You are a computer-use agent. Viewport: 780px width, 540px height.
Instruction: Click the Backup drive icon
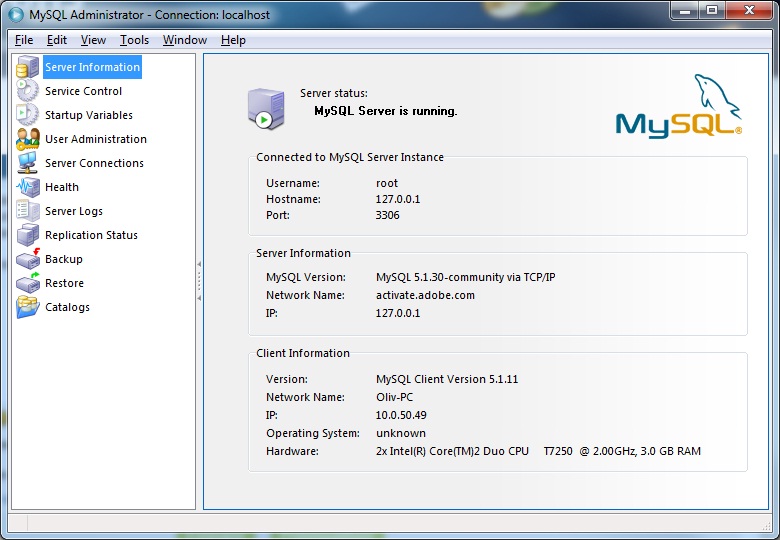pyautogui.click(x=27, y=259)
